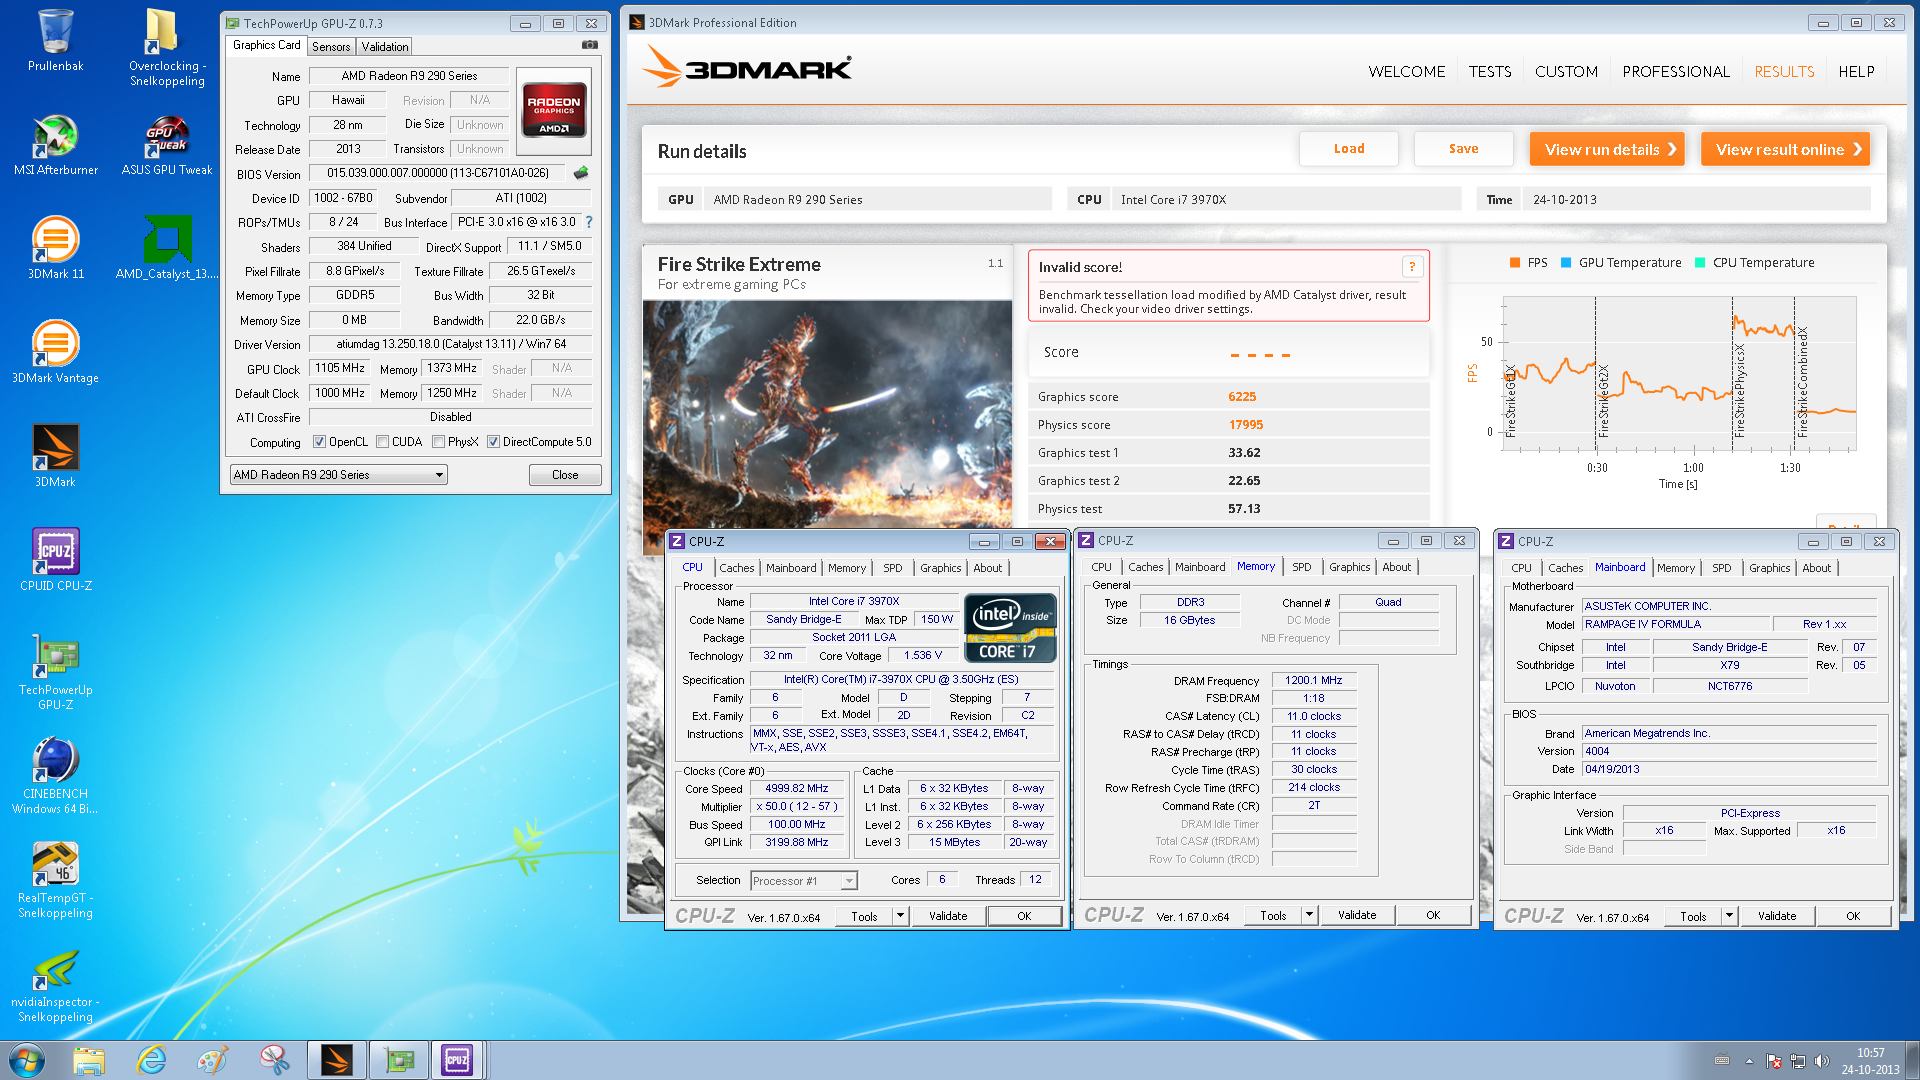Open Processor #1 selection dropdown
This screenshot has height=1080, width=1920.
click(x=849, y=881)
